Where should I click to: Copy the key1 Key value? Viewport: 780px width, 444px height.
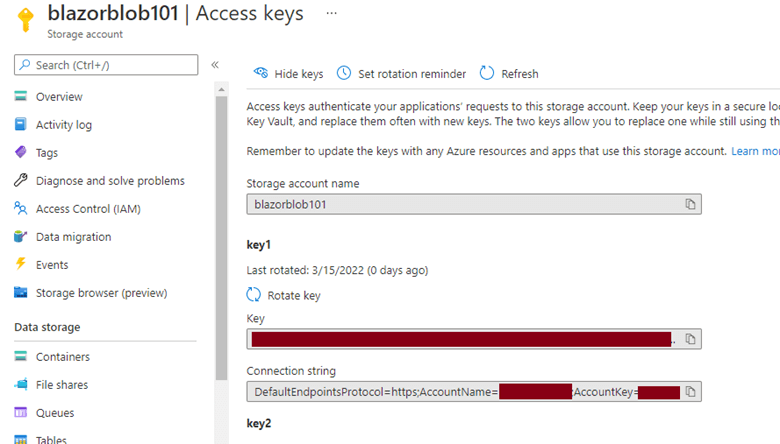tap(690, 339)
